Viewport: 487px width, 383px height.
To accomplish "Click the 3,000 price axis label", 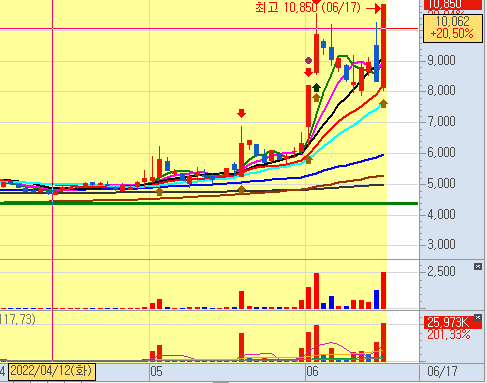I will point(441,244).
